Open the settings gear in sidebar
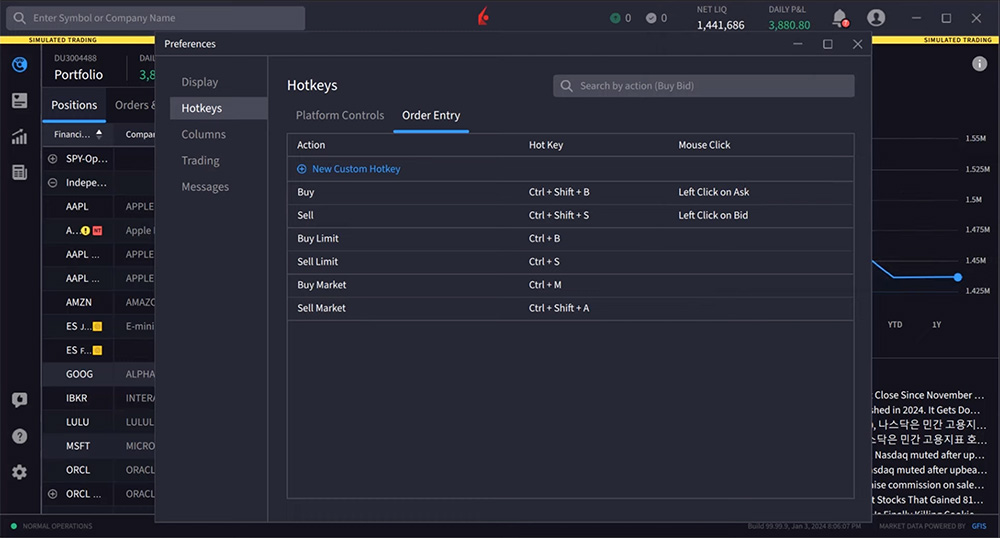The width and height of the screenshot is (1000, 538). click(x=19, y=472)
